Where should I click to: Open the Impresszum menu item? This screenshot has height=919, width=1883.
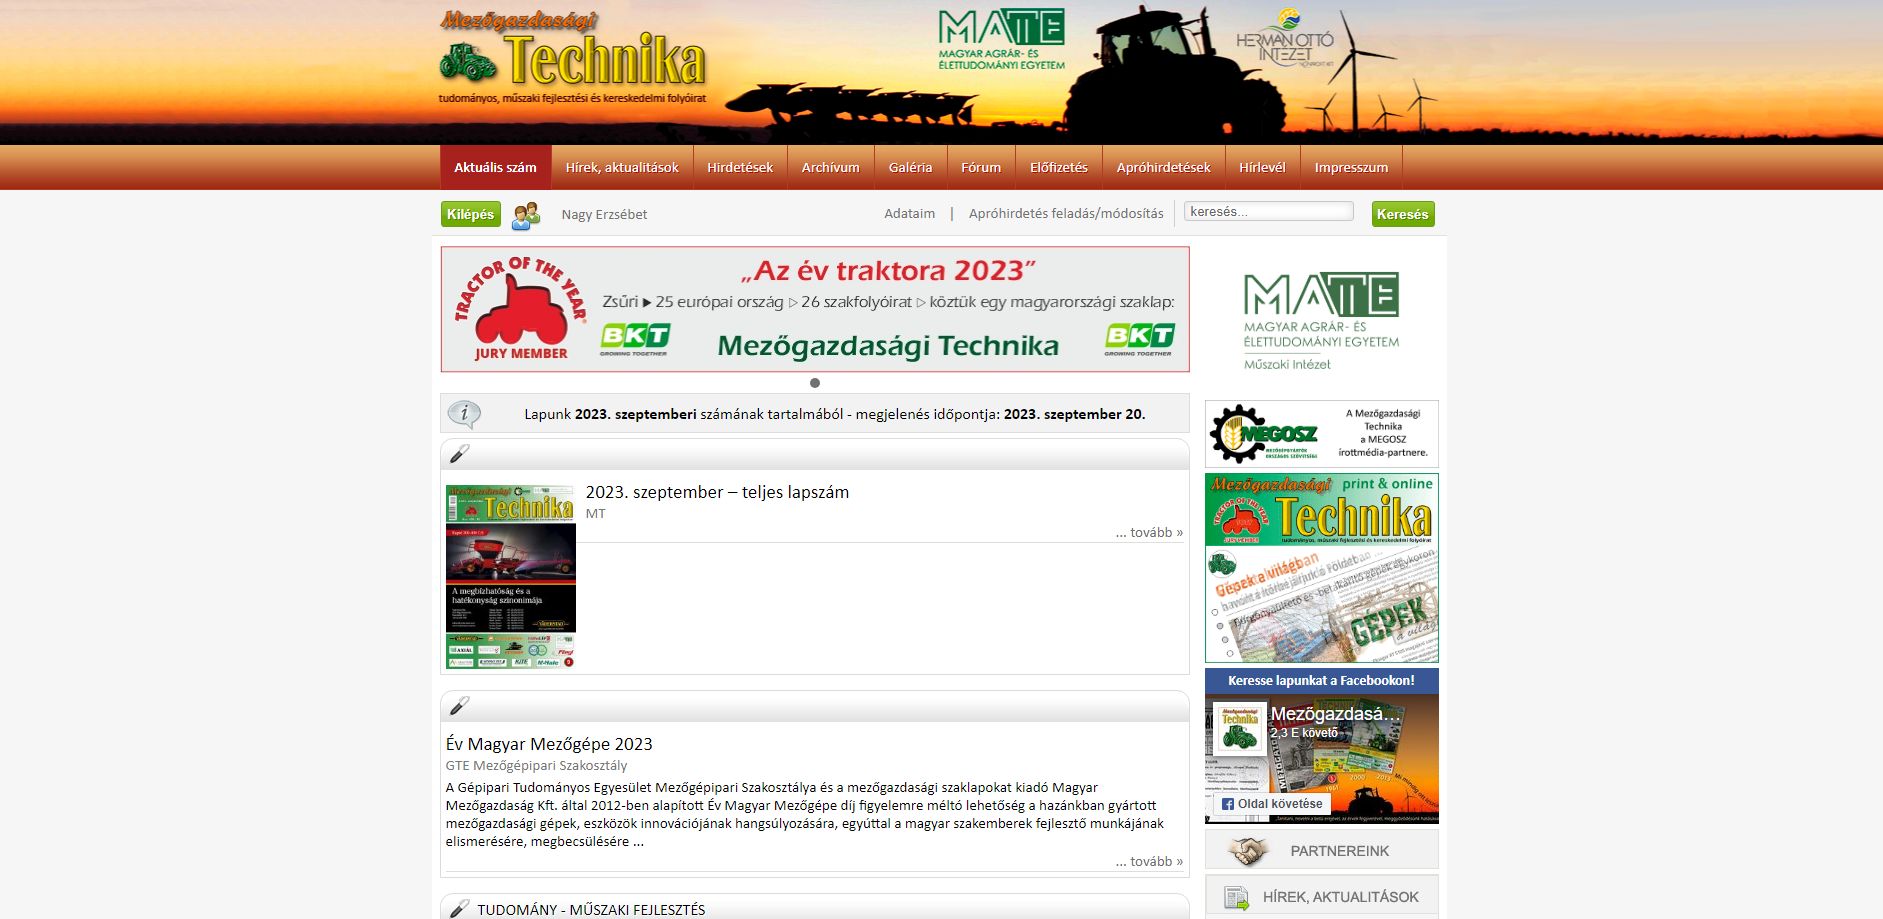tap(1351, 168)
